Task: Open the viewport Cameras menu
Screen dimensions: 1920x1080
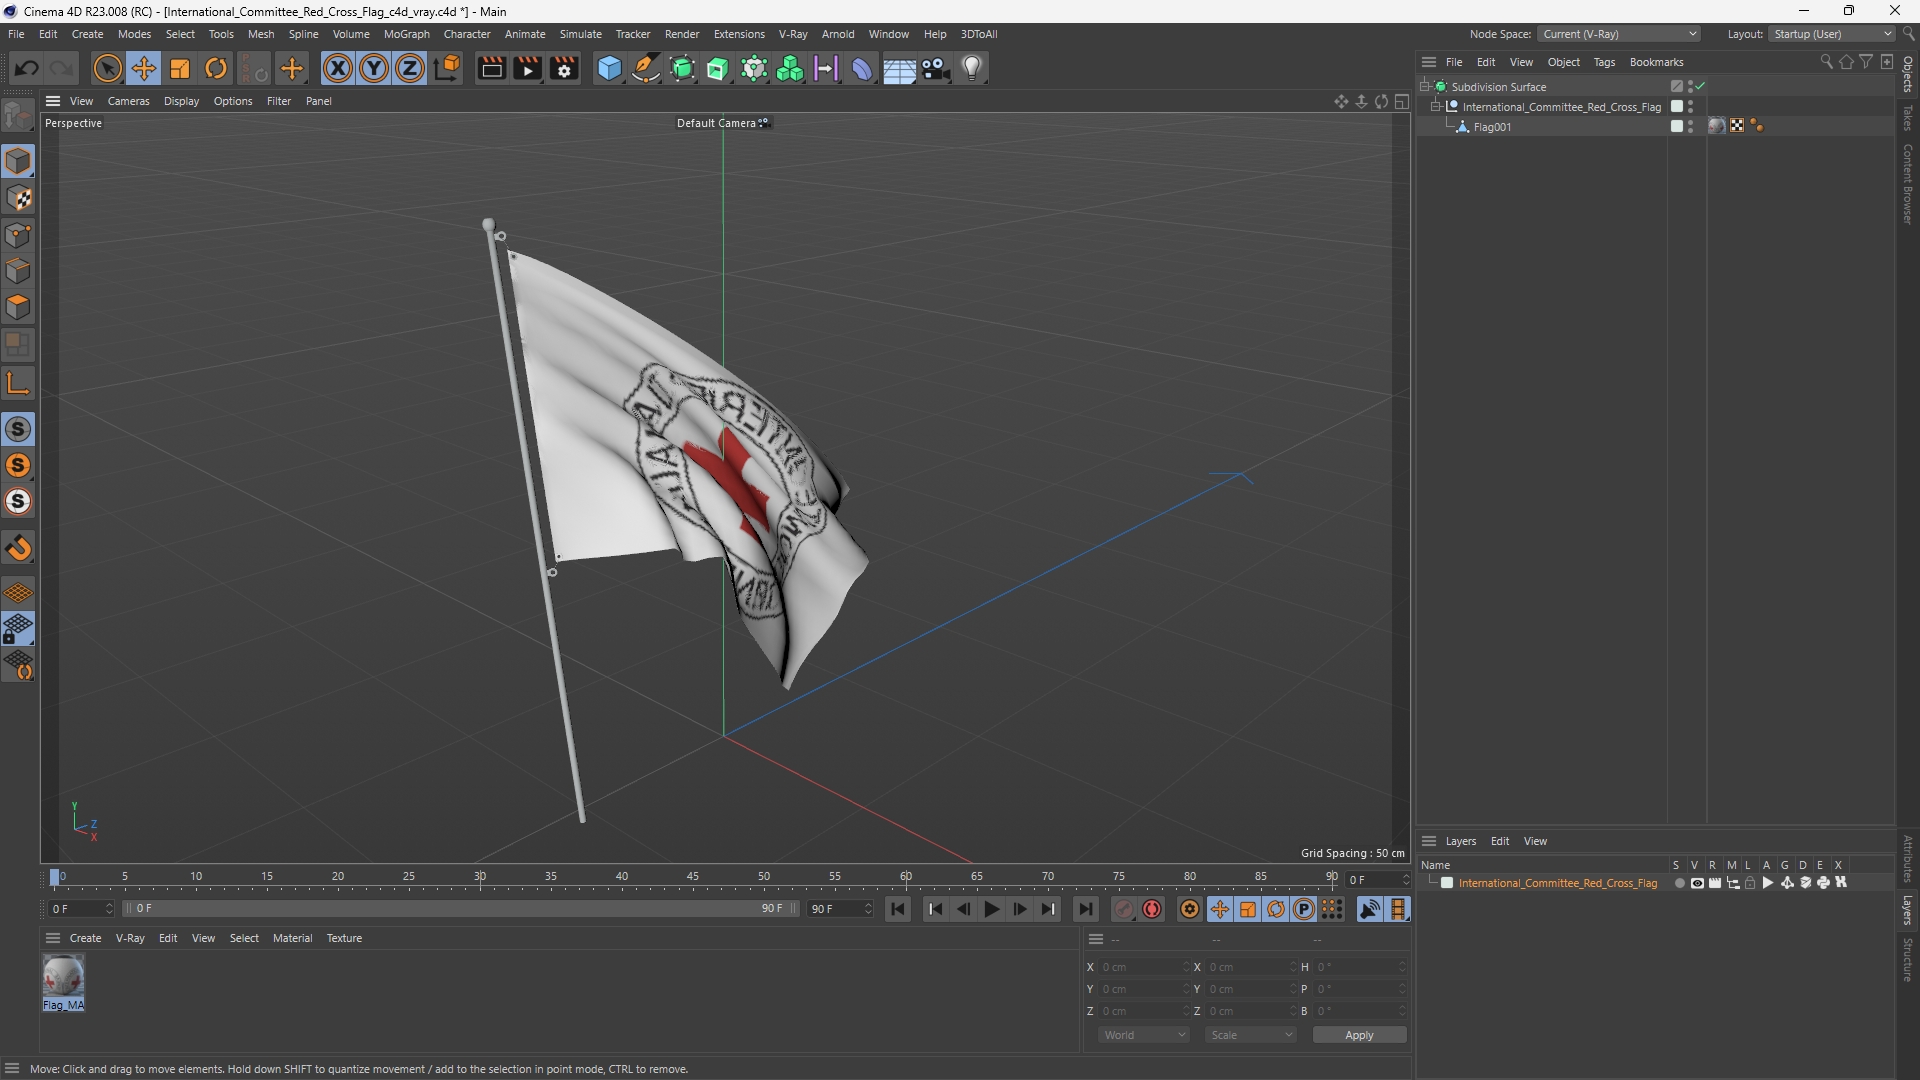Action: tap(128, 101)
